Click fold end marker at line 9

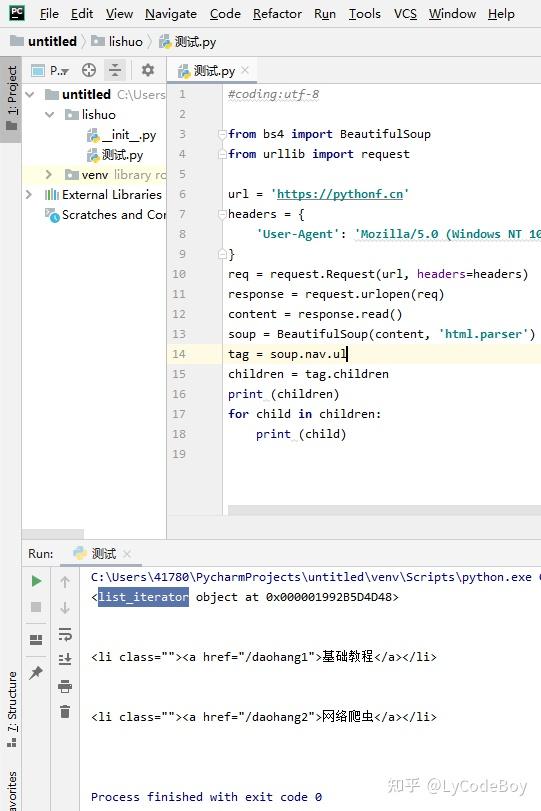pyautogui.click(x=223, y=254)
